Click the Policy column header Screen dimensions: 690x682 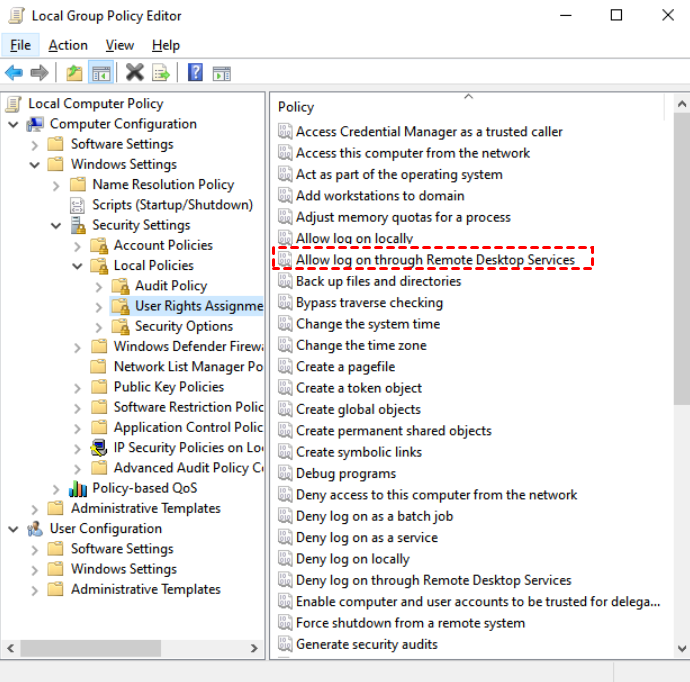click(x=296, y=107)
